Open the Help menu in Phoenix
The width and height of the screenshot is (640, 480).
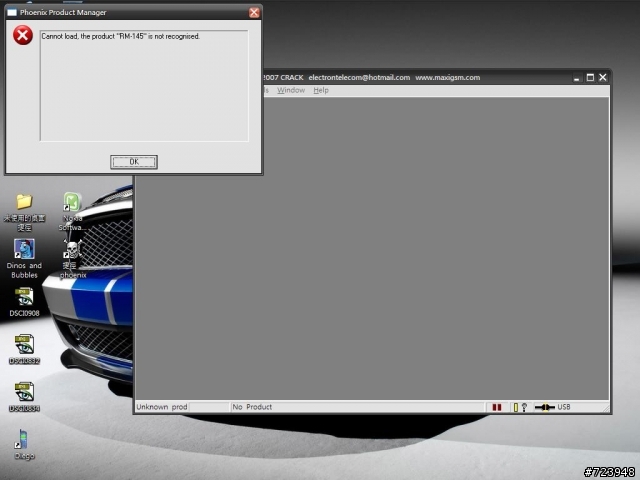tap(321, 90)
